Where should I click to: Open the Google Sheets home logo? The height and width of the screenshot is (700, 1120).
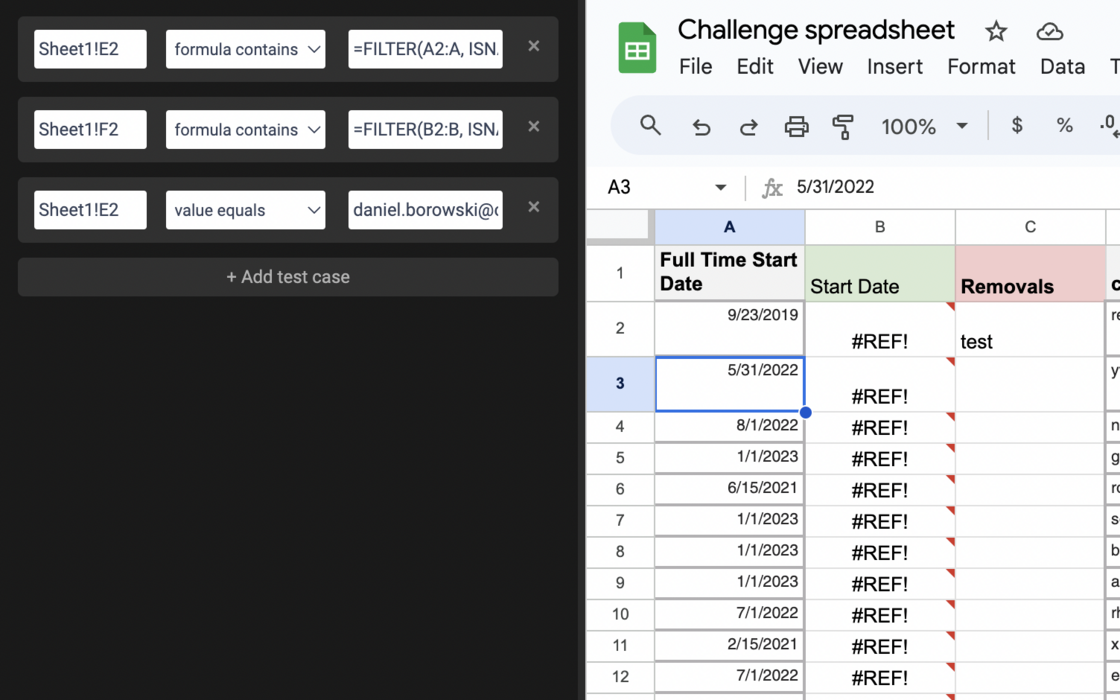click(x=637, y=48)
